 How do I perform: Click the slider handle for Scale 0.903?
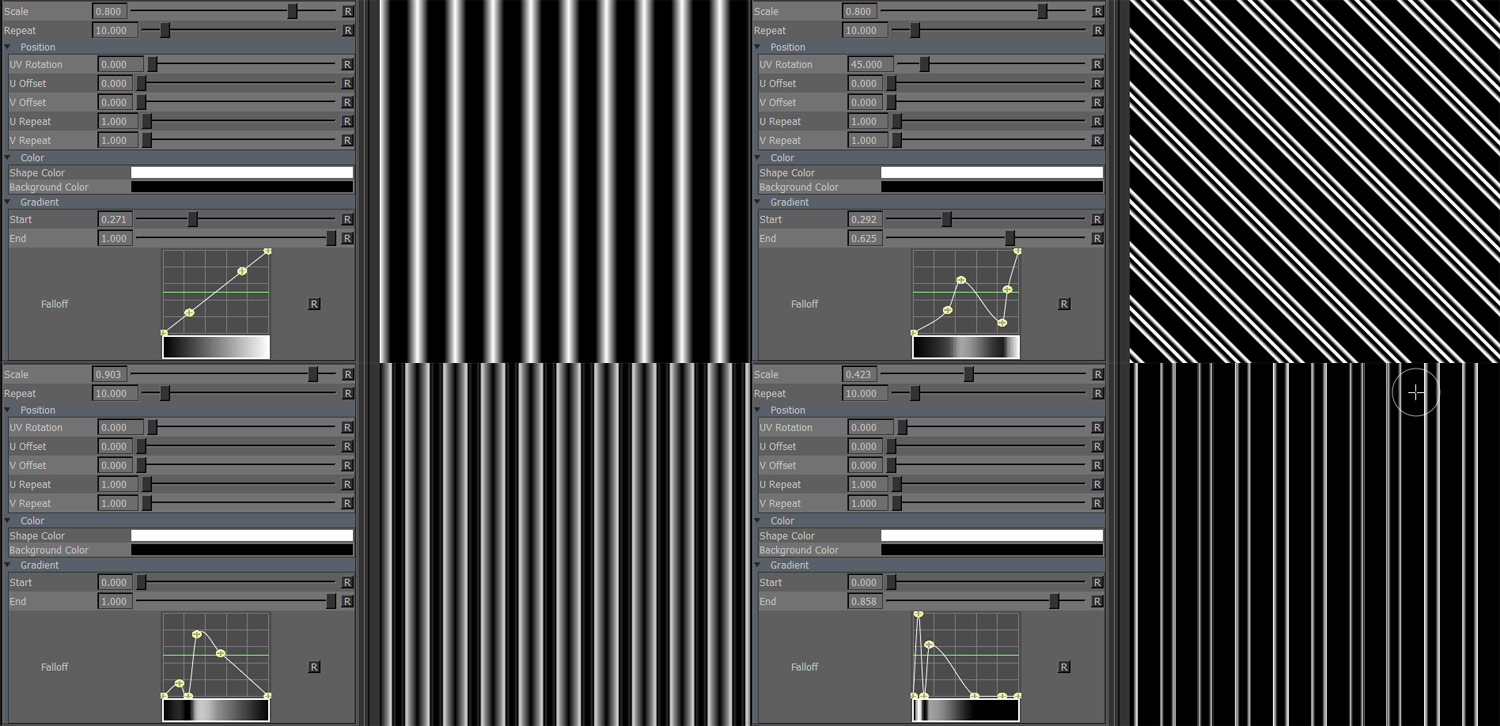pyautogui.click(x=313, y=374)
